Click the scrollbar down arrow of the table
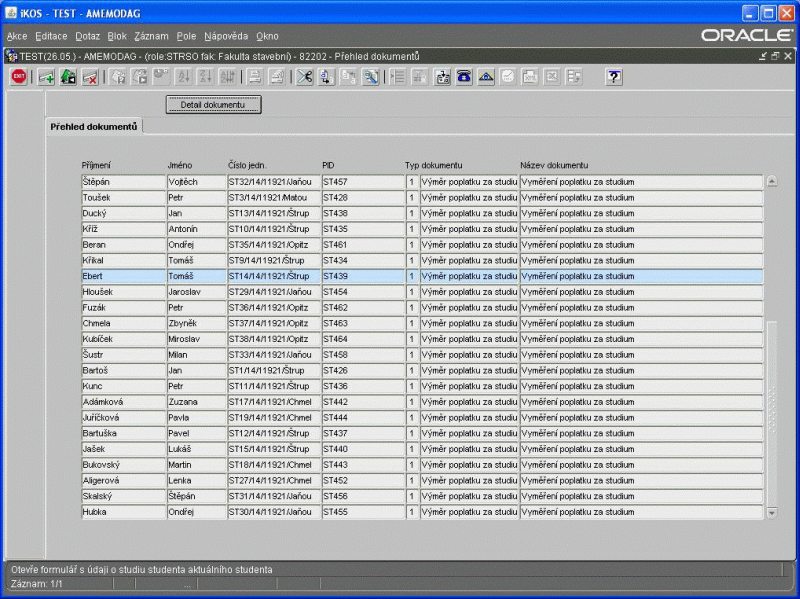Viewport: 800px width, 599px height. coord(771,513)
